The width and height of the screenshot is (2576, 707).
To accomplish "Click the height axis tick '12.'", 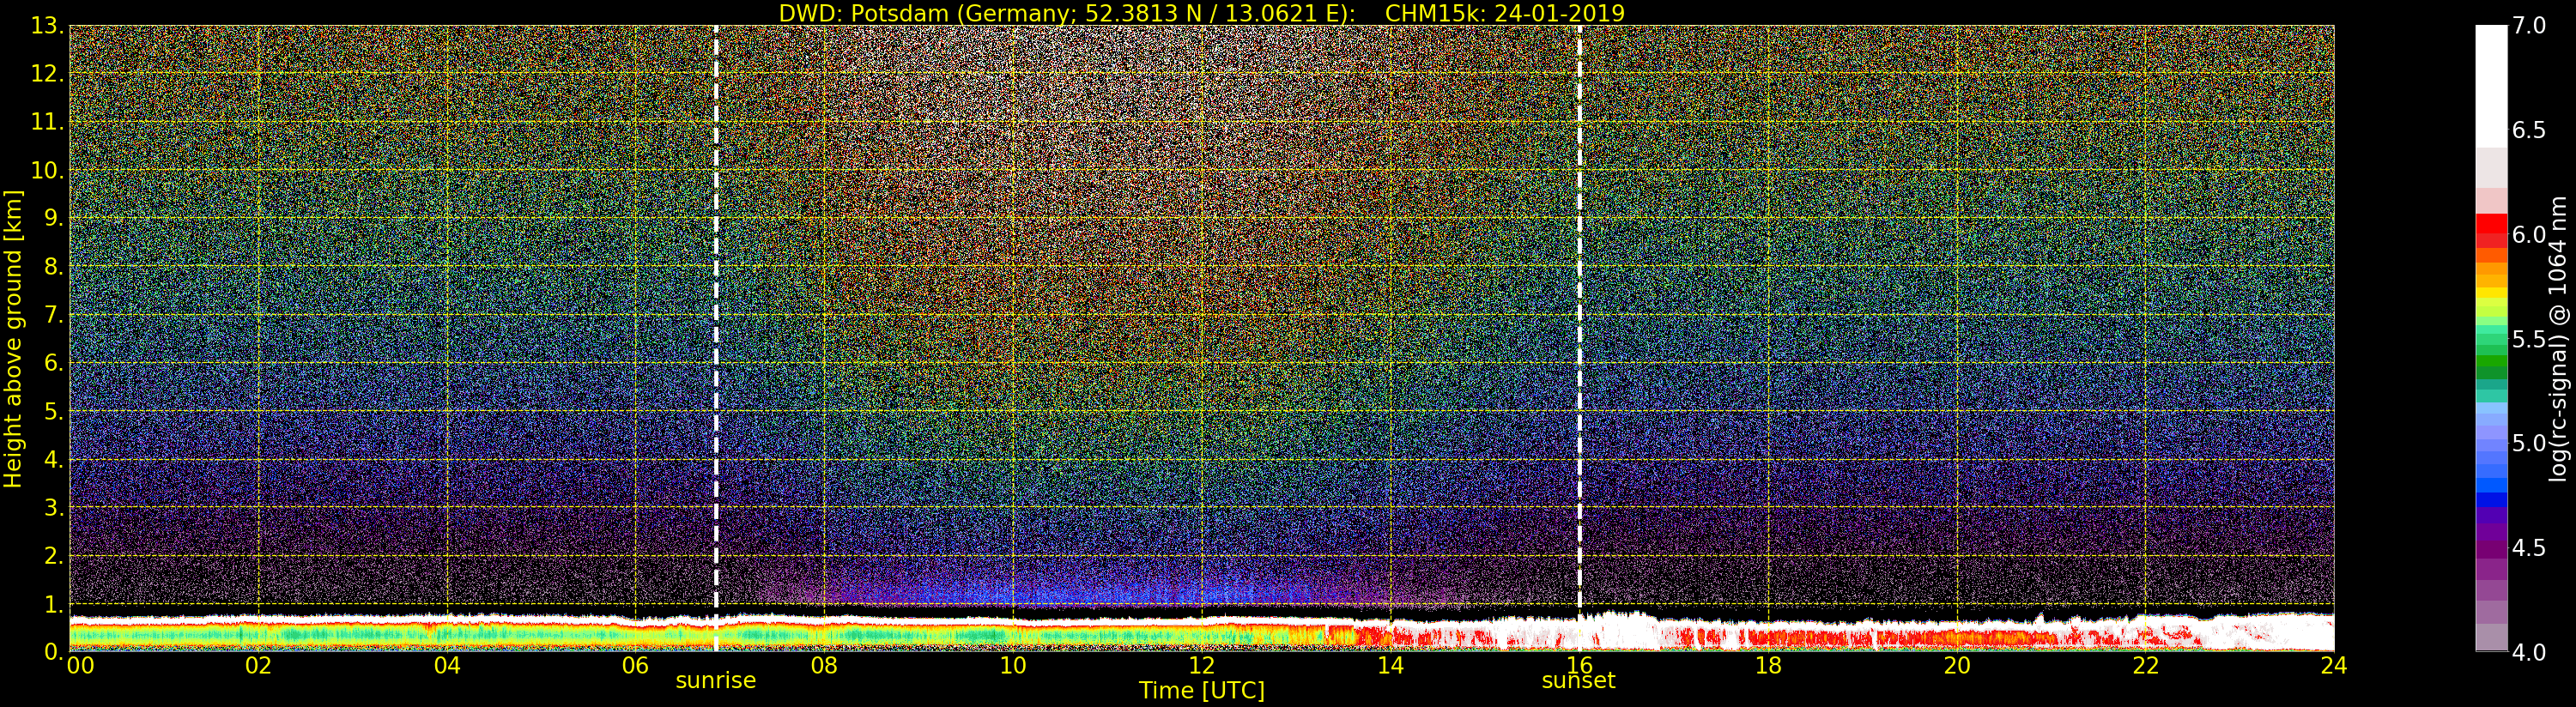I will tap(47, 74).
